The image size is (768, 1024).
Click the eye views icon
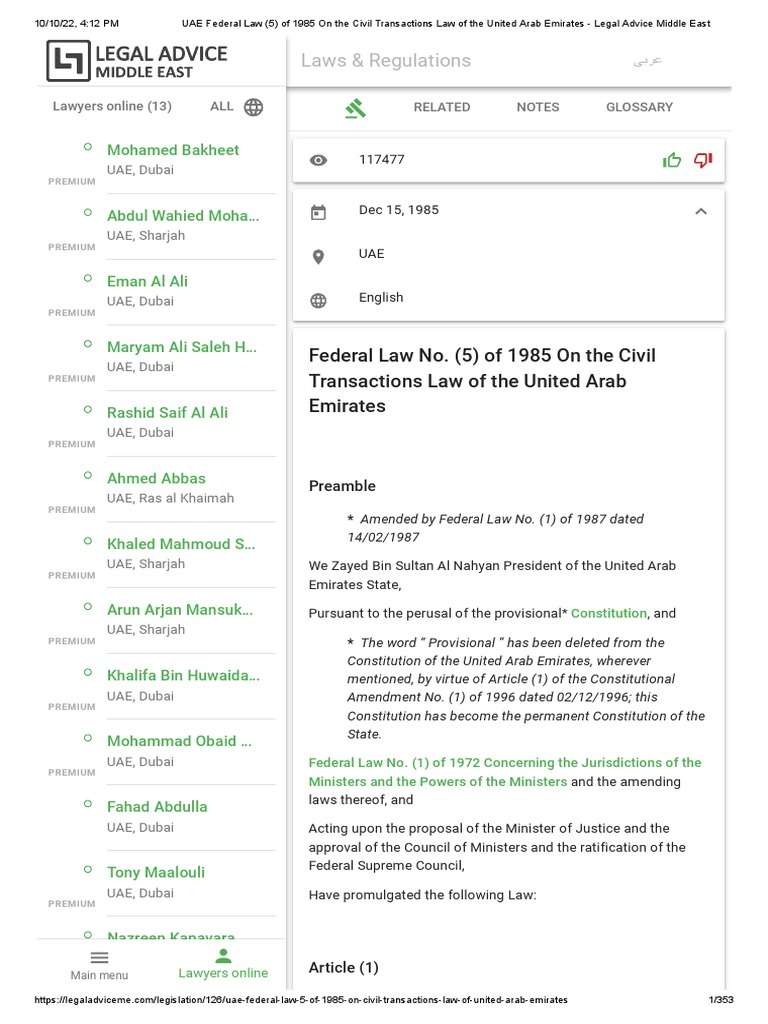click(x=318, y=160)
